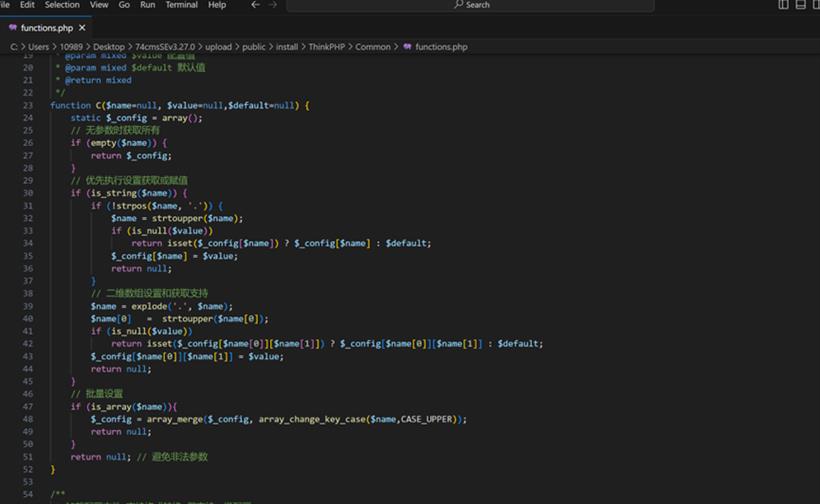Screen dimensions: 820x504
Task: Open the Terminal menu
Action: point(181,5)
